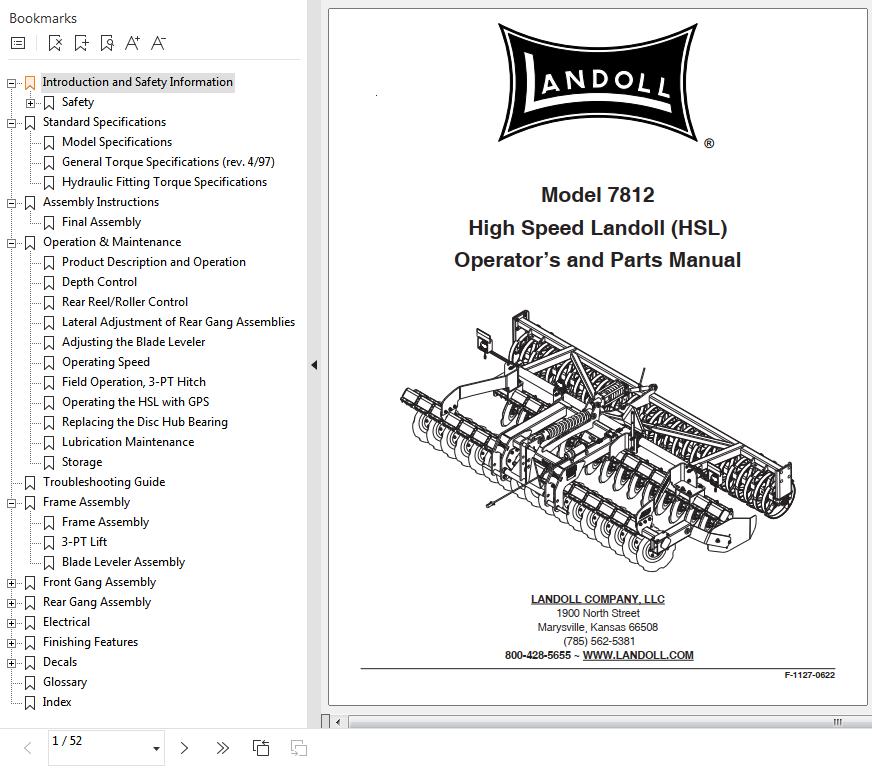Jump to the last page

point(222,748)
